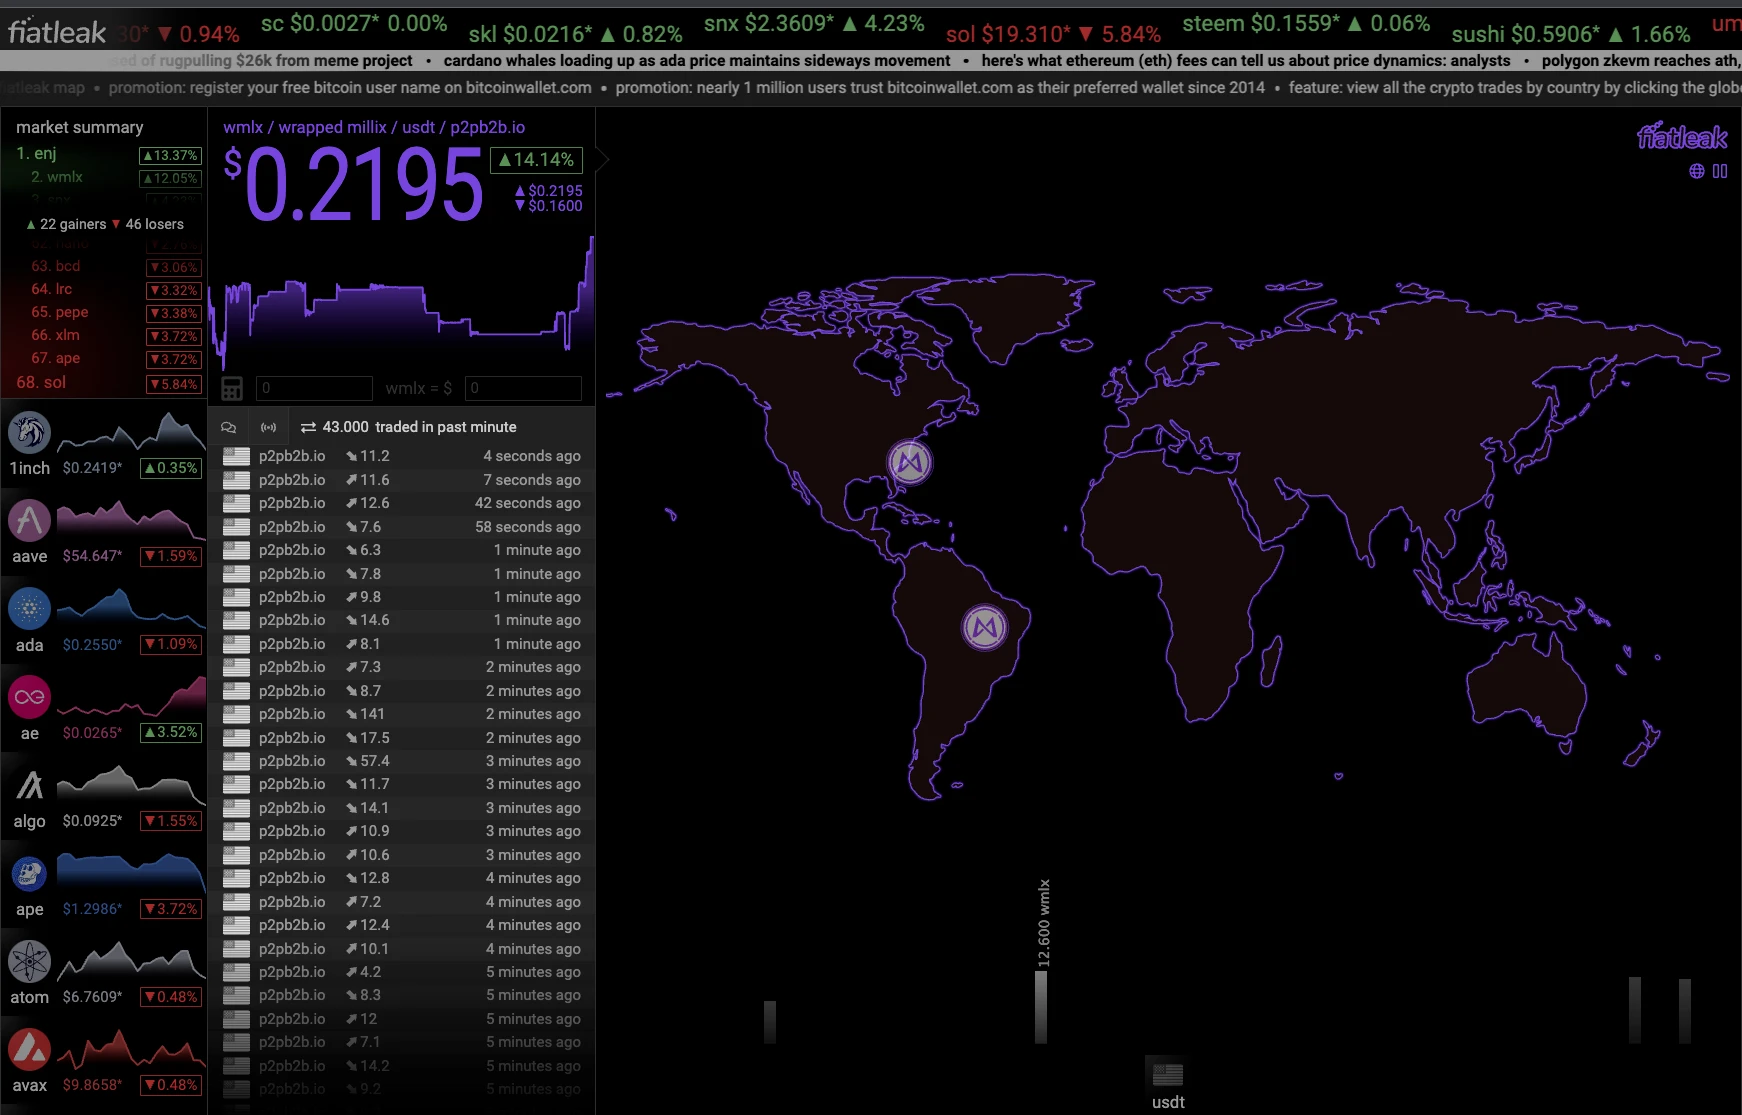Click the dollar value input field

tap(523, 388)
